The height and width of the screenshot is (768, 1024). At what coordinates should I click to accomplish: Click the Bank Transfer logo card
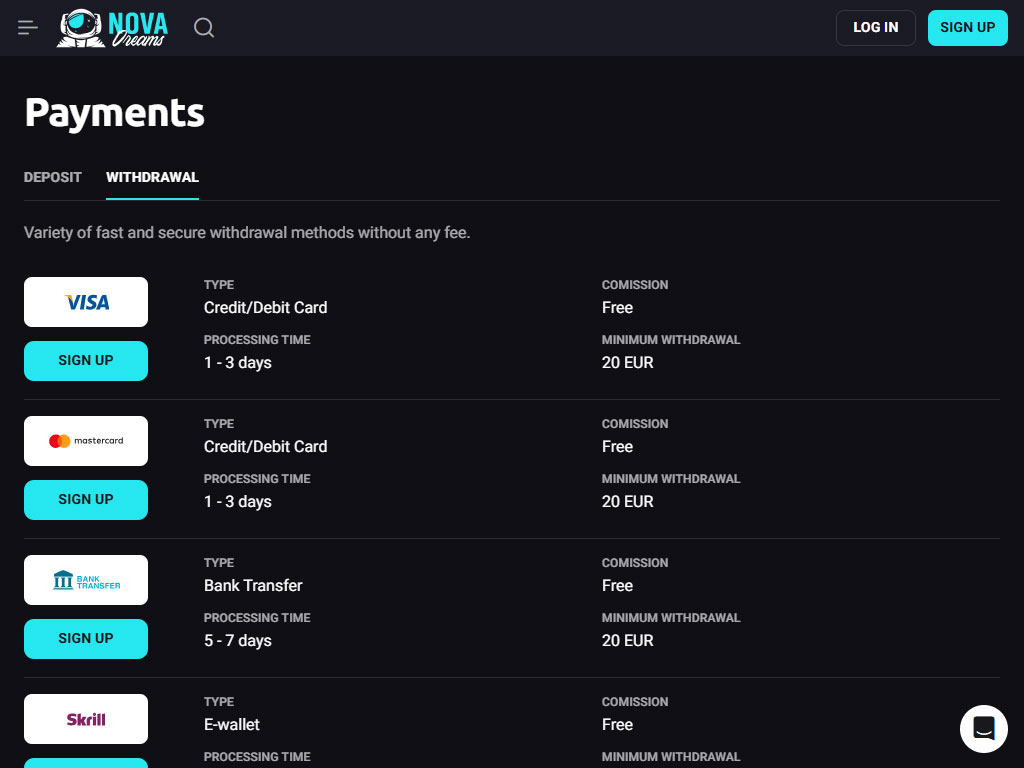pos(86,580)
